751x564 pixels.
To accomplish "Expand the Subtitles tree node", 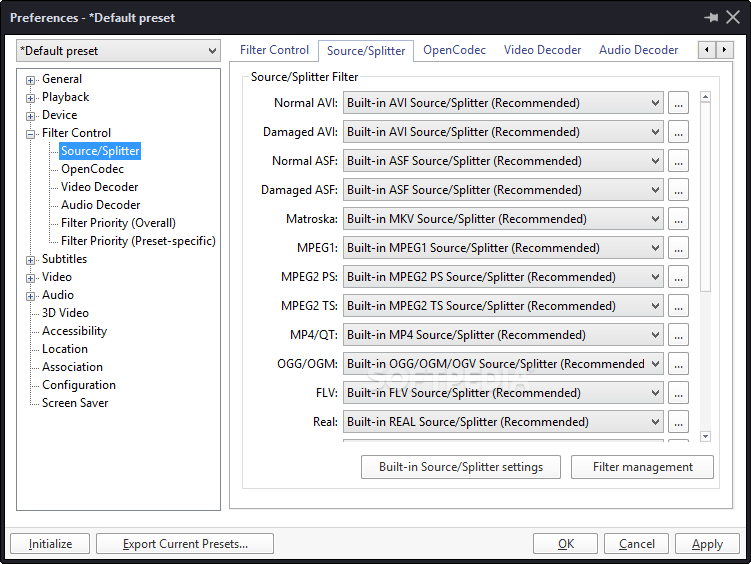I will tap(31, 260).
